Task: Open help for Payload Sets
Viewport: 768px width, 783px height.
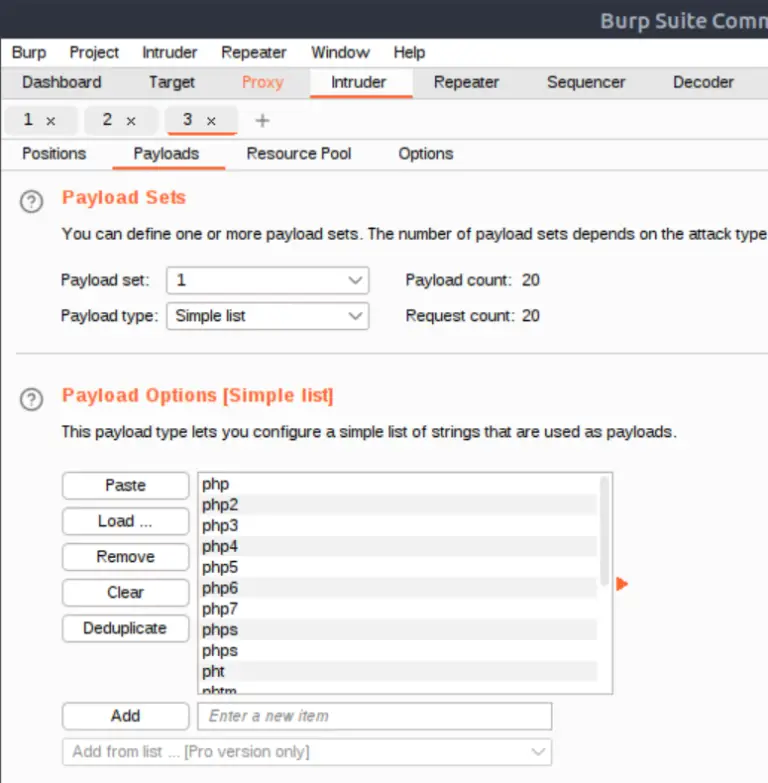Action: click(x=31, y=202)
